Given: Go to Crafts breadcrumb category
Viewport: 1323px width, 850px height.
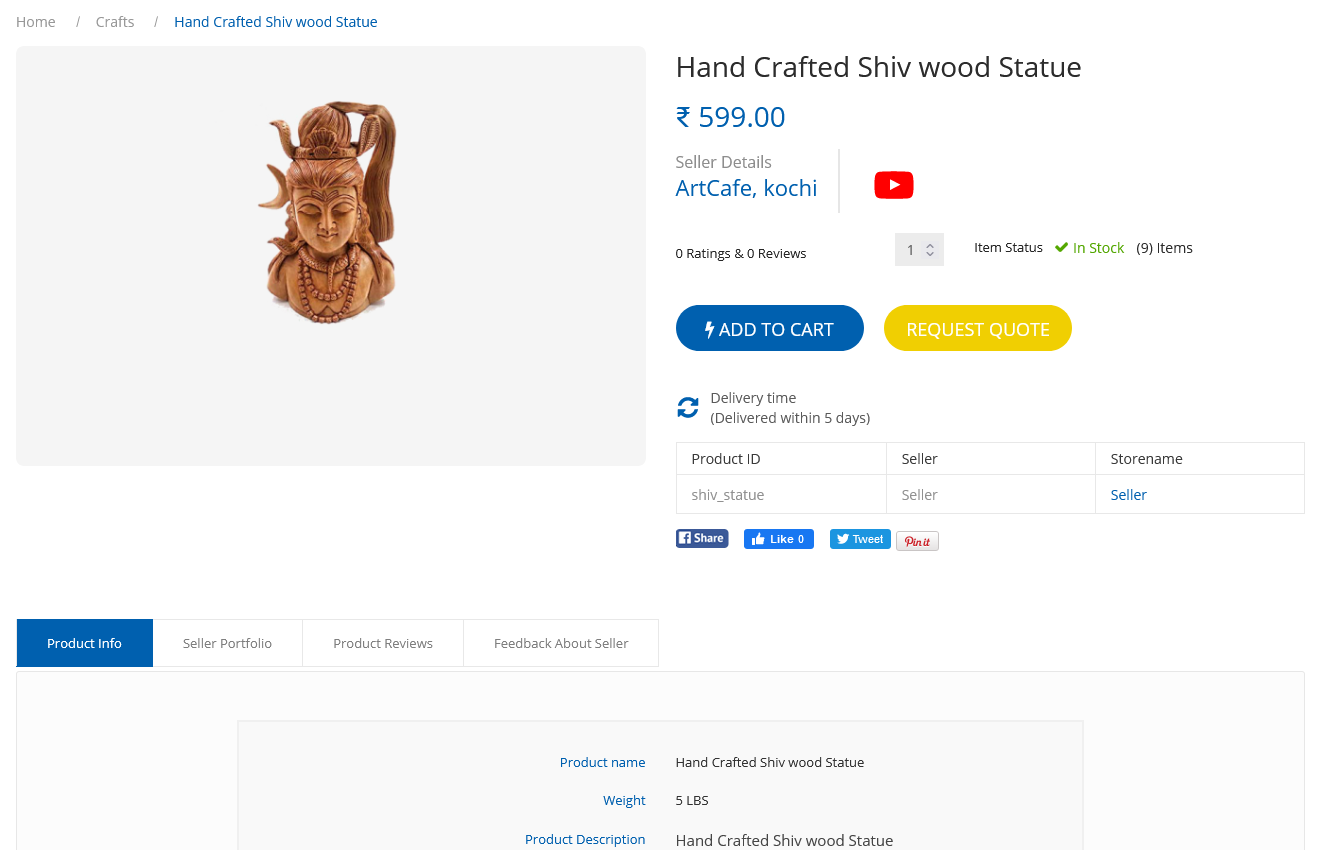Looking at the screenshot, I should coord(115,22).
